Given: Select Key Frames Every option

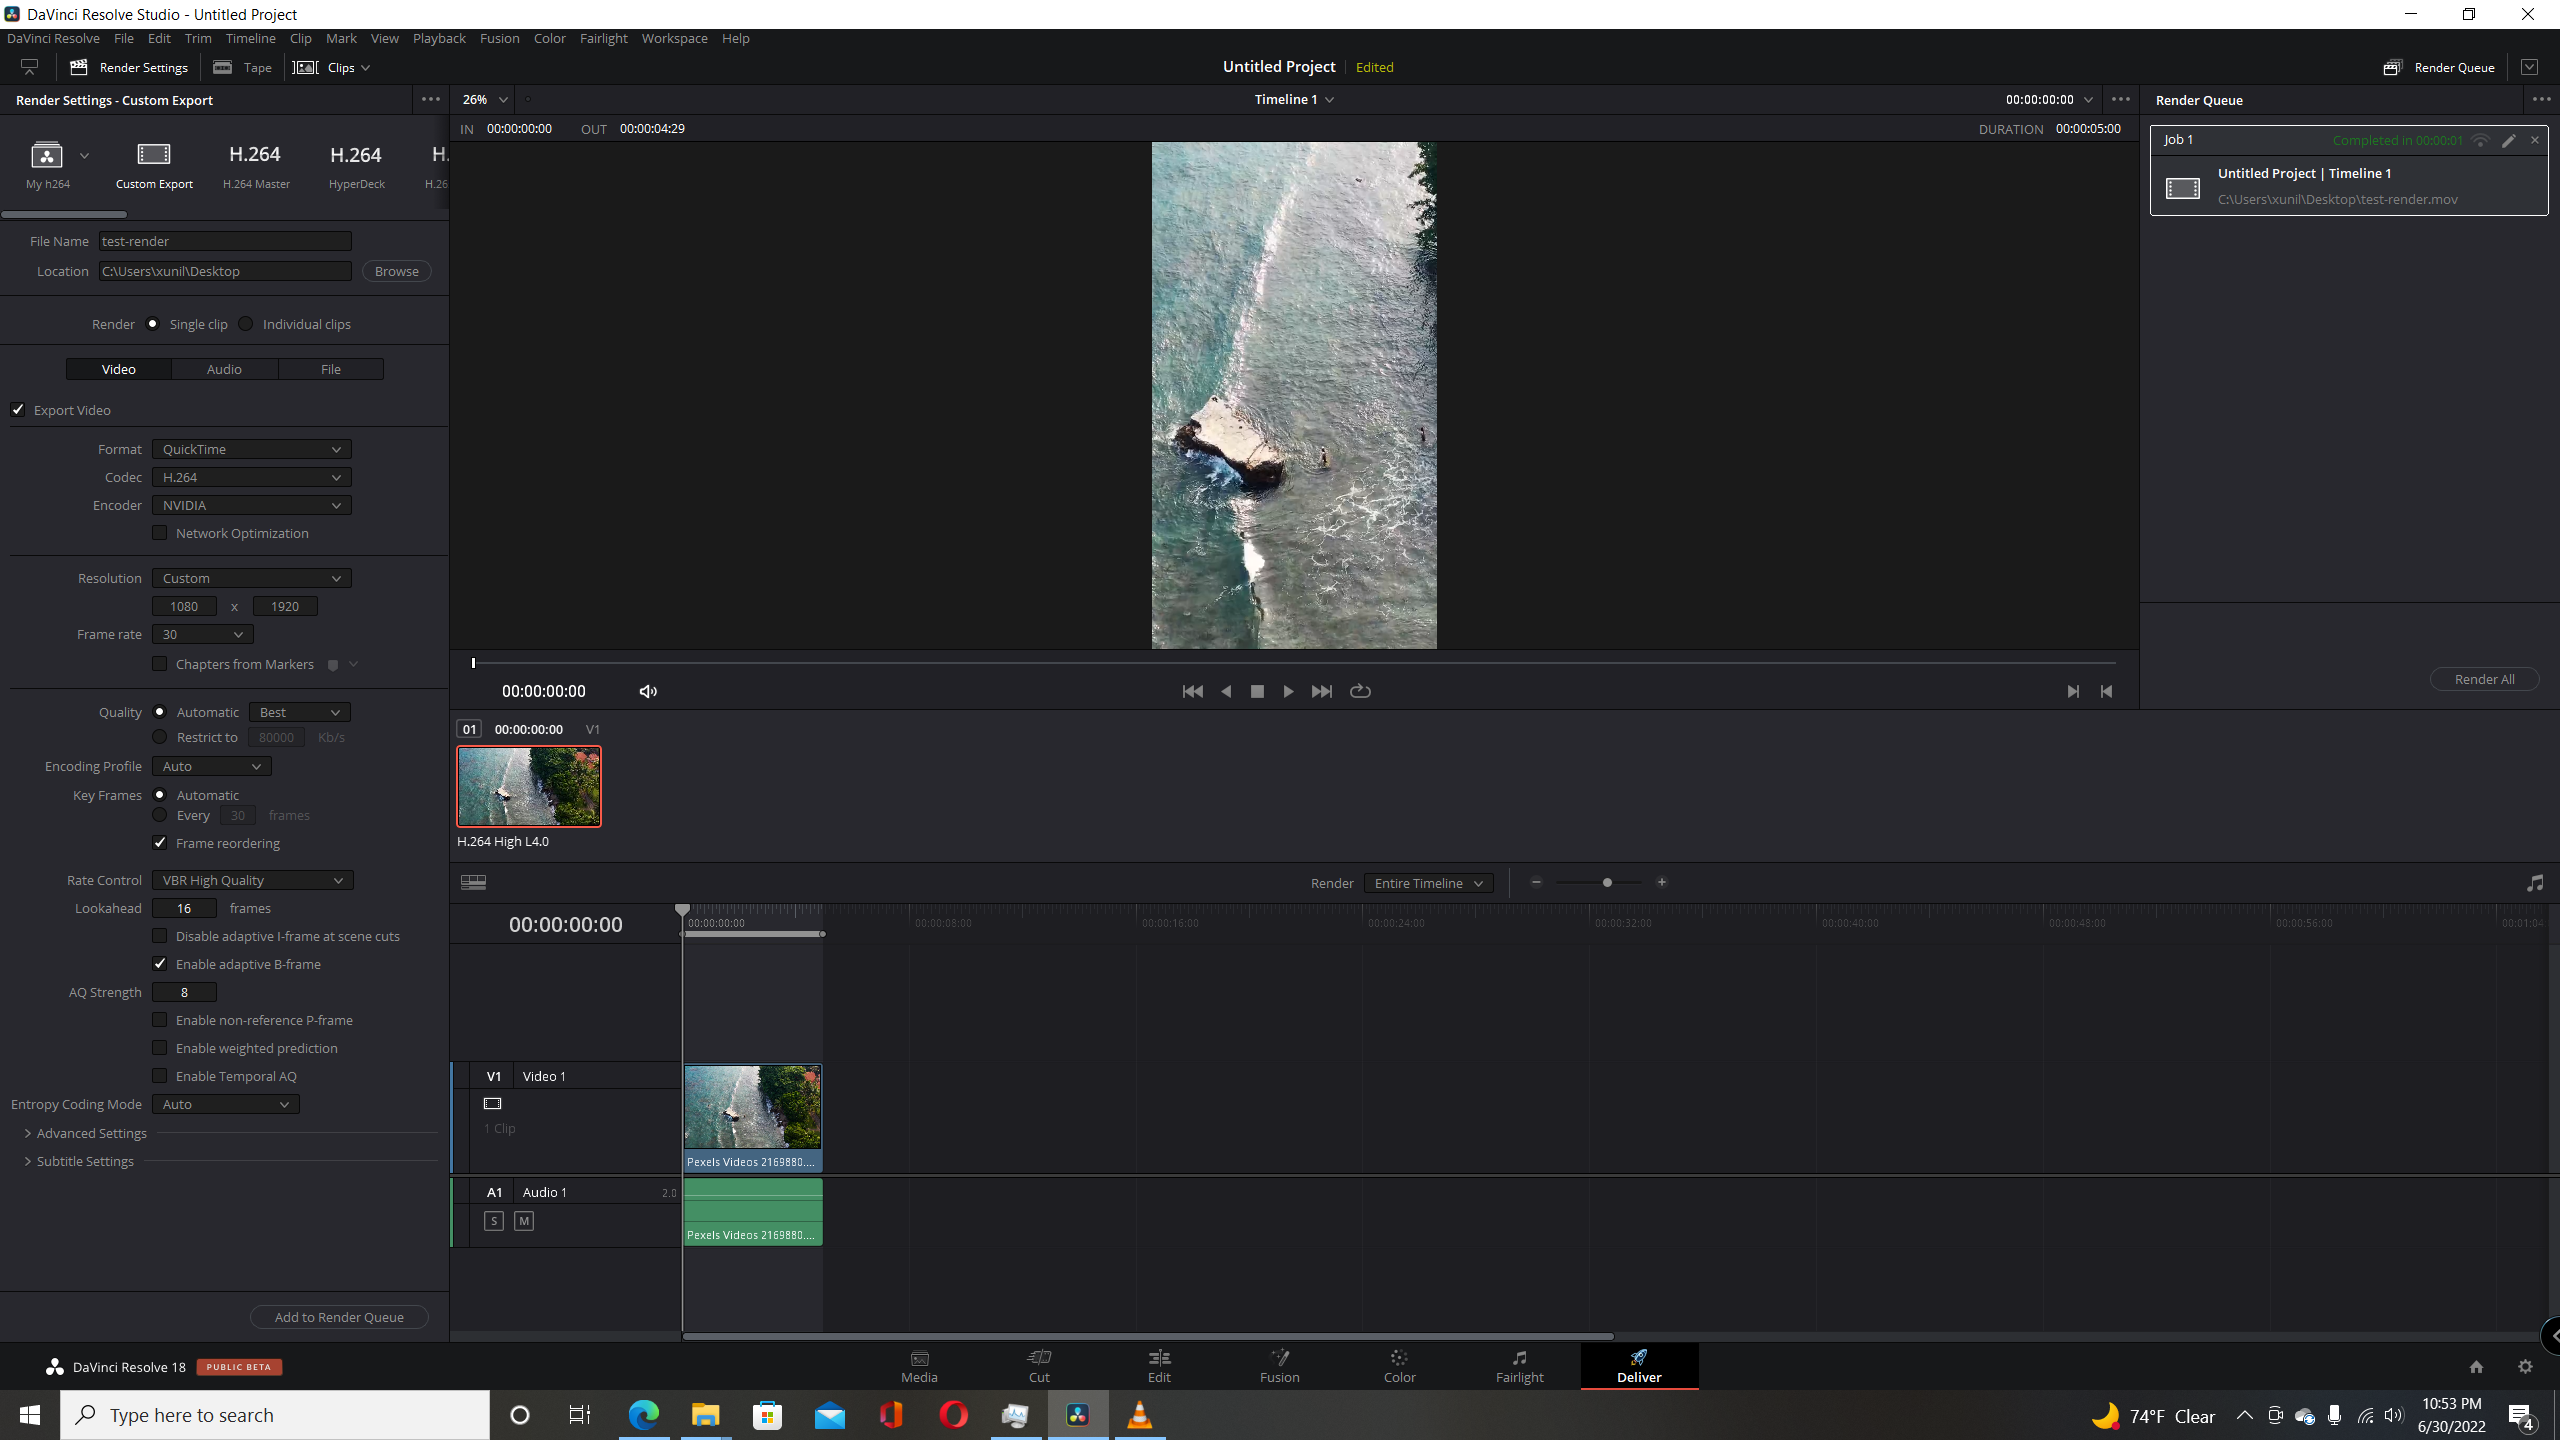Looking at the screenshot, I should (x=160, y=815).
